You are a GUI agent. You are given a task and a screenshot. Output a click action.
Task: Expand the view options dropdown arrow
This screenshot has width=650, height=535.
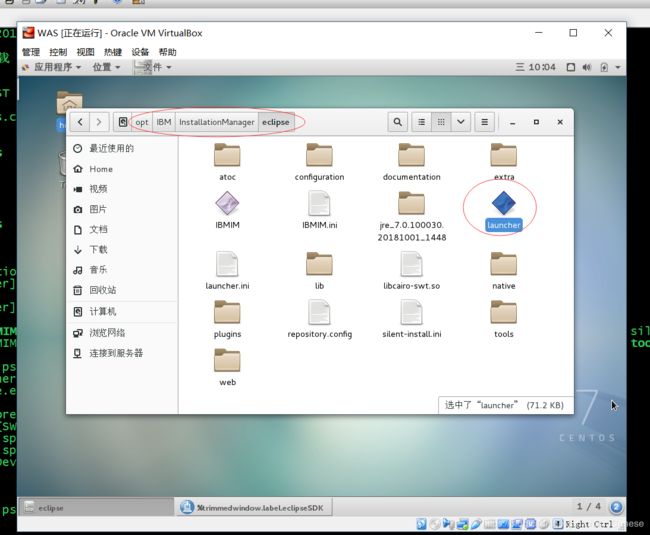[461, 122]
